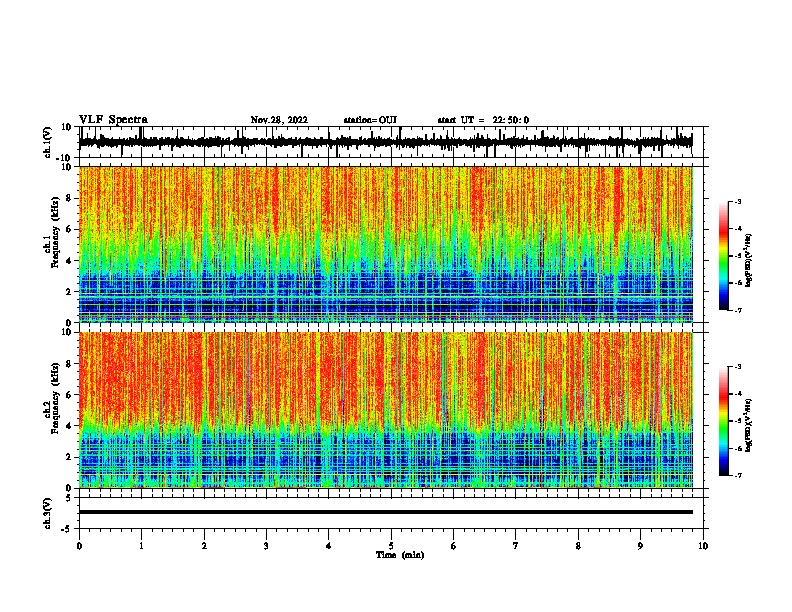Click the ch.1 color bar log(PSD) label
Screen dimensions: 792x612
click(749, 261)
